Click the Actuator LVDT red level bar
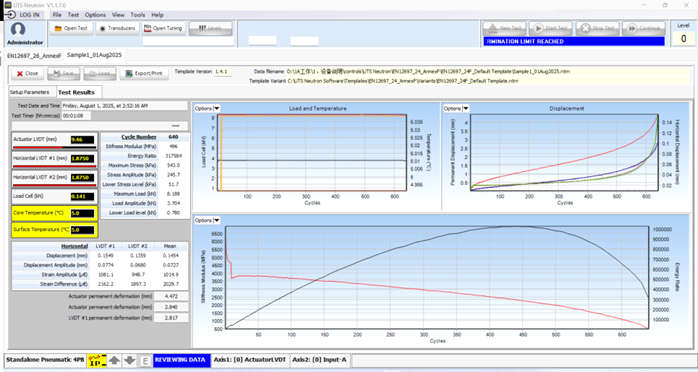The height and width of the screenshot is (372, 698). pyautogui.click(x=54, y=147)
